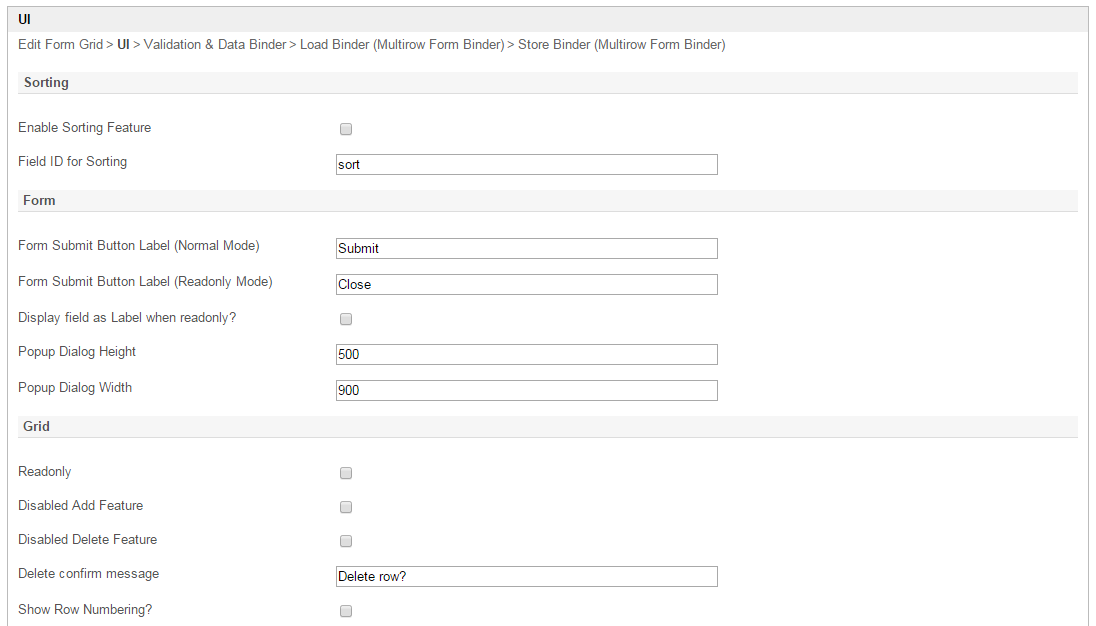Open Validation & Data Binder step
The height and width of the screenshot is (626, 1096).
tap(215, 45)
